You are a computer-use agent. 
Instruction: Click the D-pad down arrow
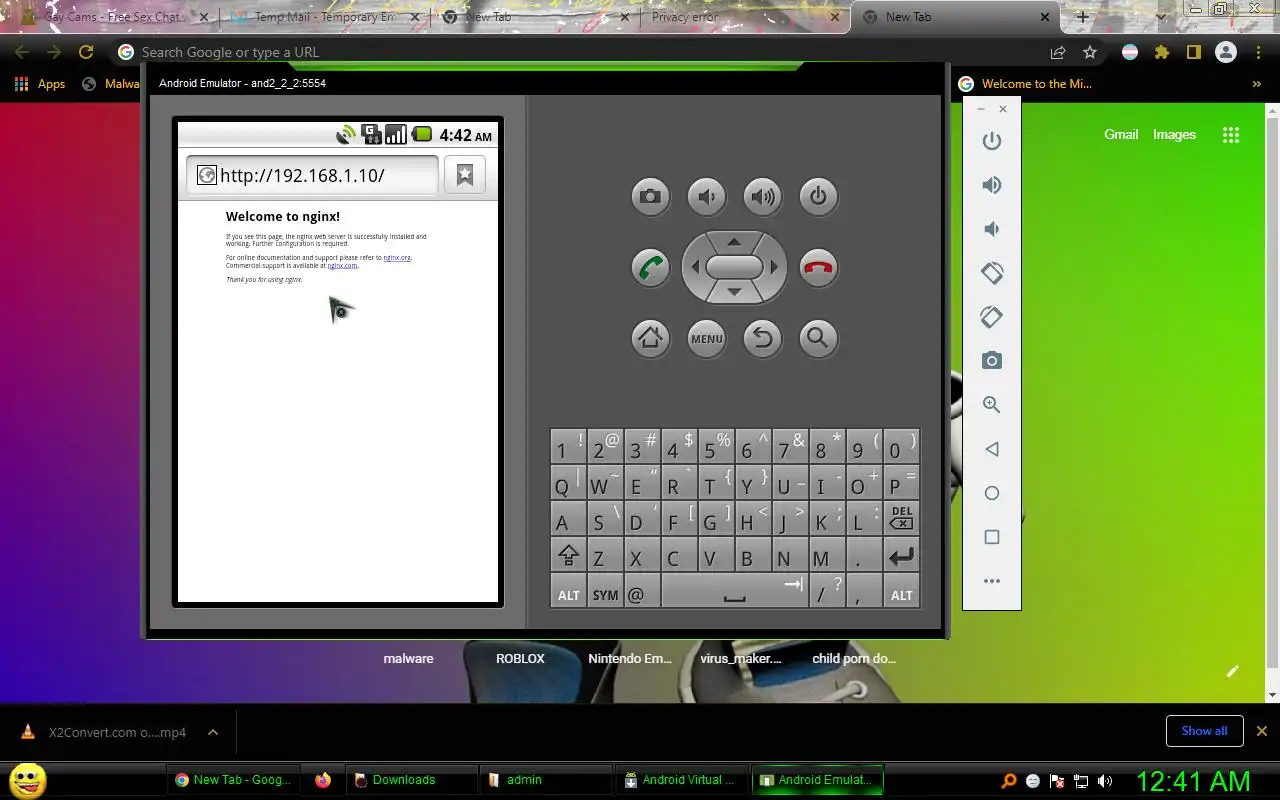[x=734, y=292]
